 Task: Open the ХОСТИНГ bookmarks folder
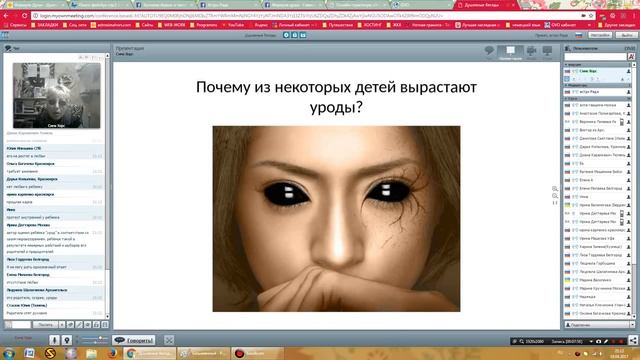click(369, 25)
